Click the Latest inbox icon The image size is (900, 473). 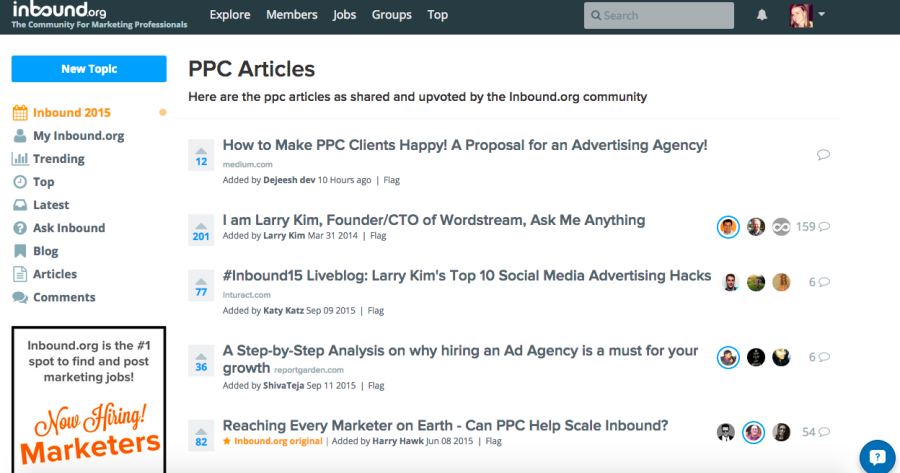pos(20,205)
